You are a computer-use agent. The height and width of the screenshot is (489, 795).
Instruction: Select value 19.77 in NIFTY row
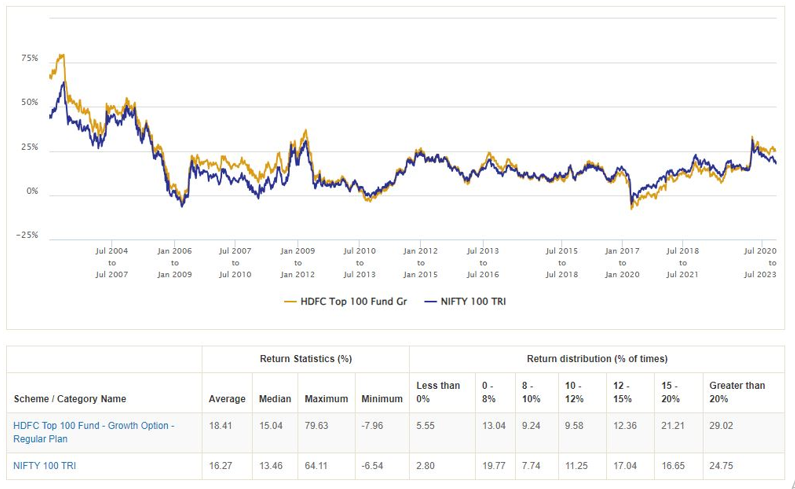pos(494,466)
